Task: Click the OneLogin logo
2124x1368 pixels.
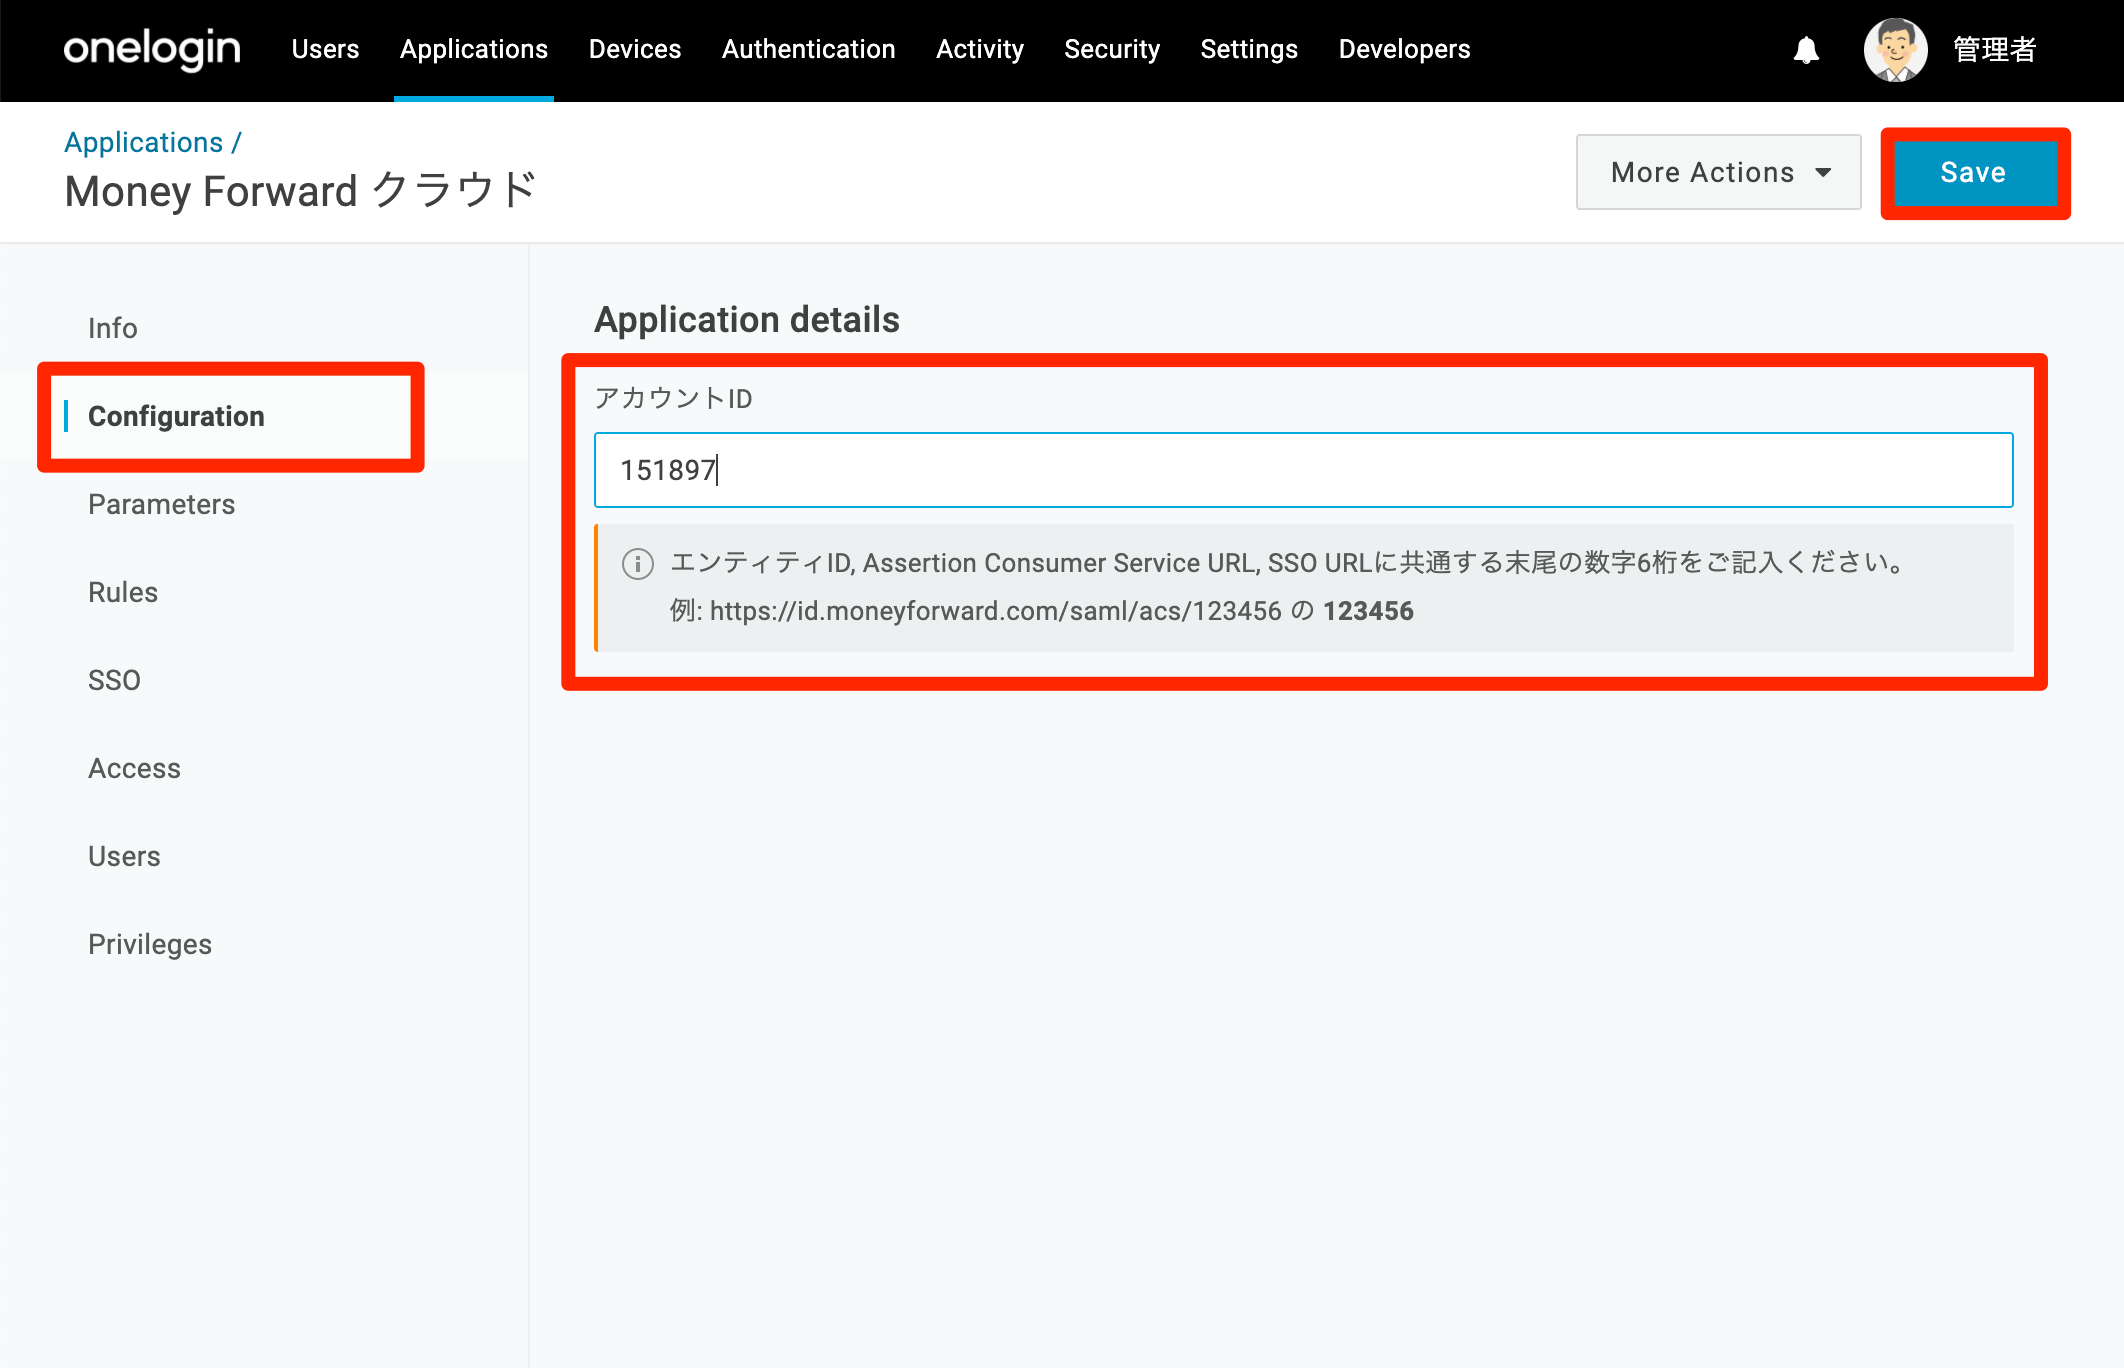Action: click(152, 49)
